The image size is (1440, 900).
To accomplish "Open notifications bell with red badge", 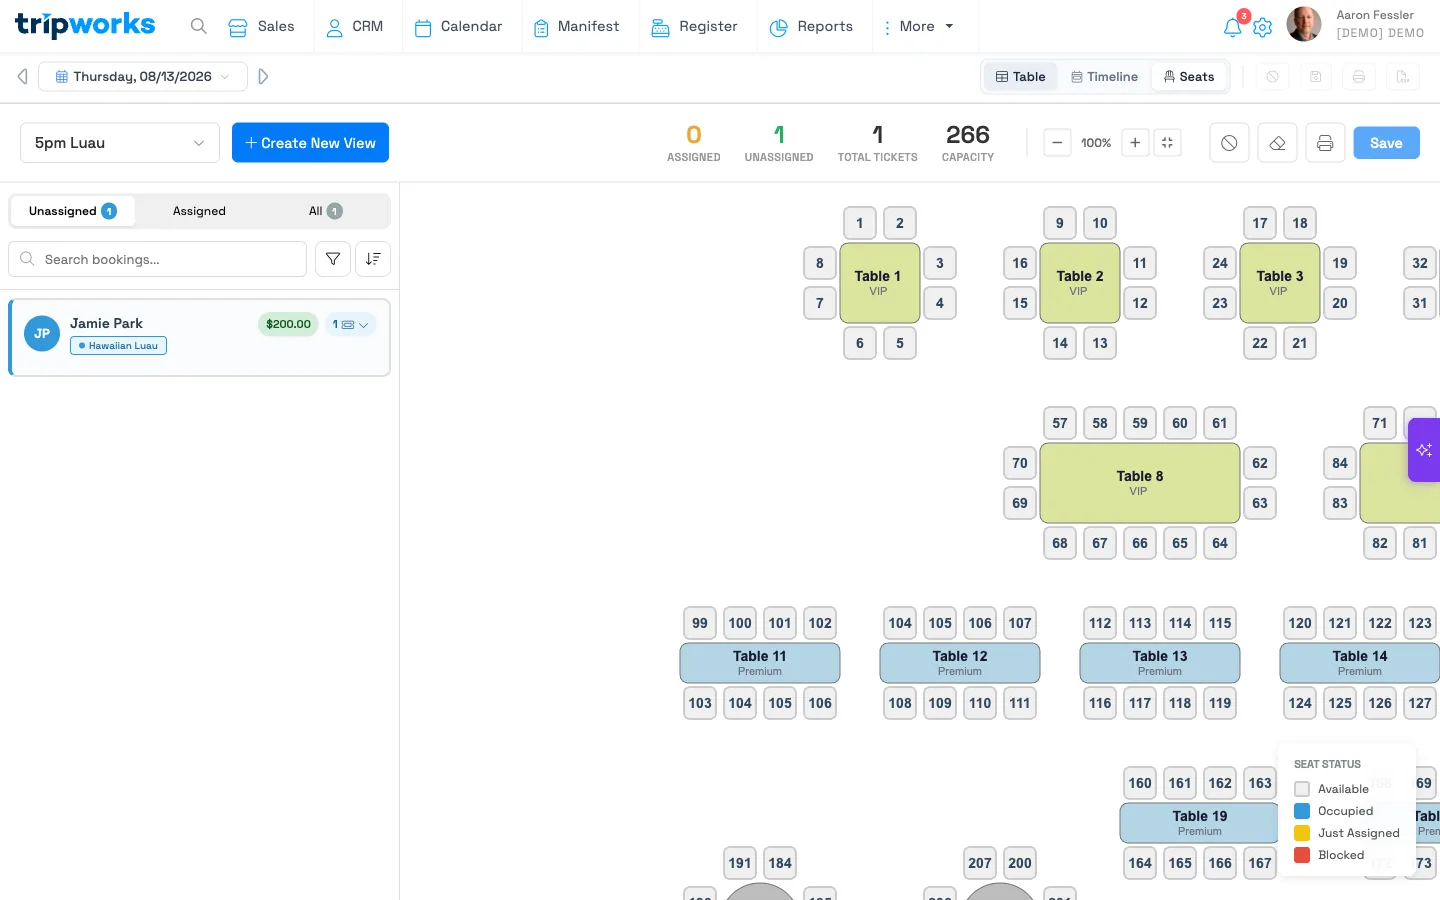I will pos(1233,27).
